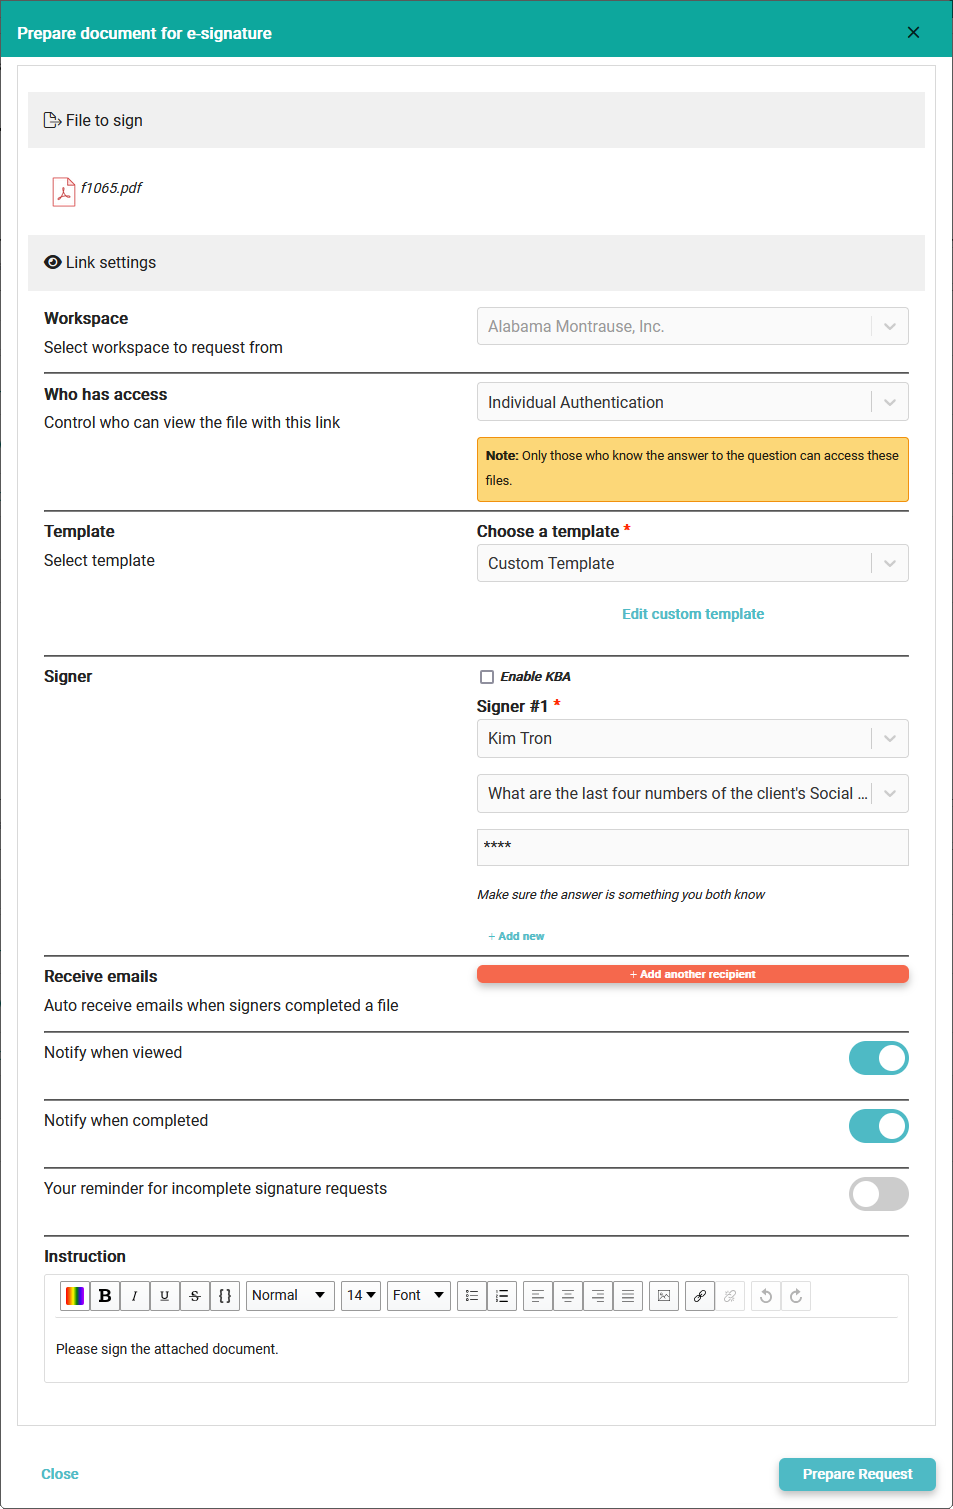
Task: Toggle bold formatting in instruction editor
Action: tap(105, 1296)
